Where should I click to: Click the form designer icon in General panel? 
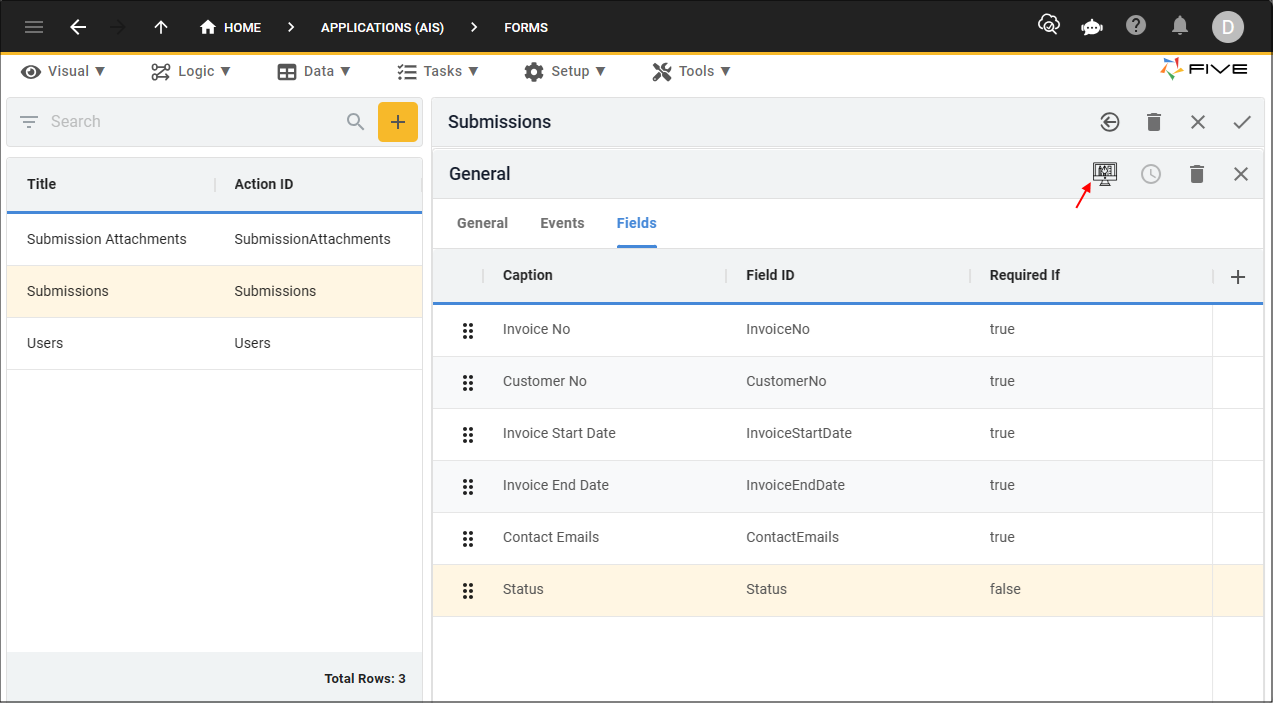coord(1105,174)
